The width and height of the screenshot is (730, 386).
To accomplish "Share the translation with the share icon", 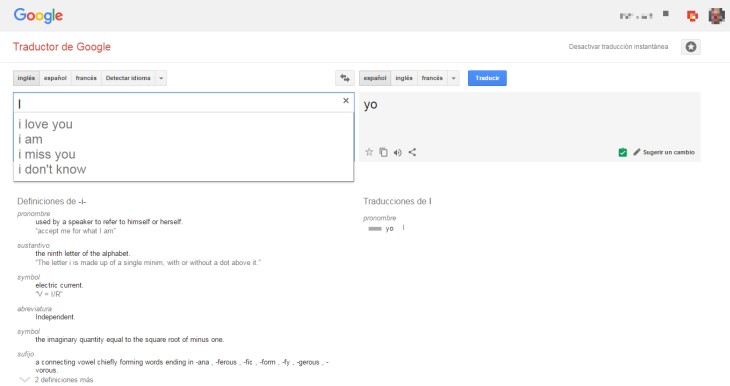I will click(412, 152).
